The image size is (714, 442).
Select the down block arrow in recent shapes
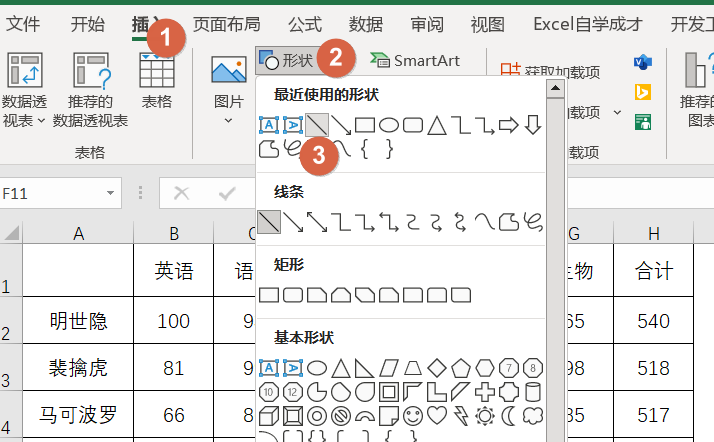coord(532,125)
